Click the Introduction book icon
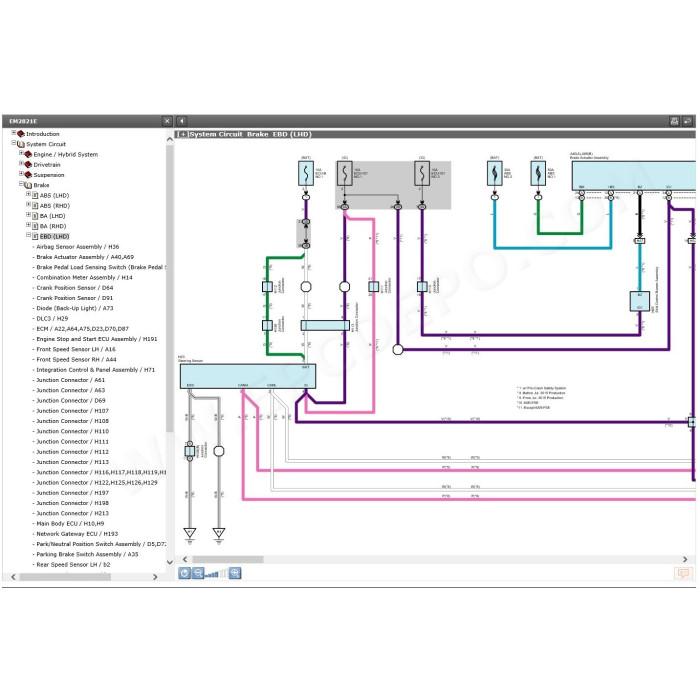 [21, 133]
